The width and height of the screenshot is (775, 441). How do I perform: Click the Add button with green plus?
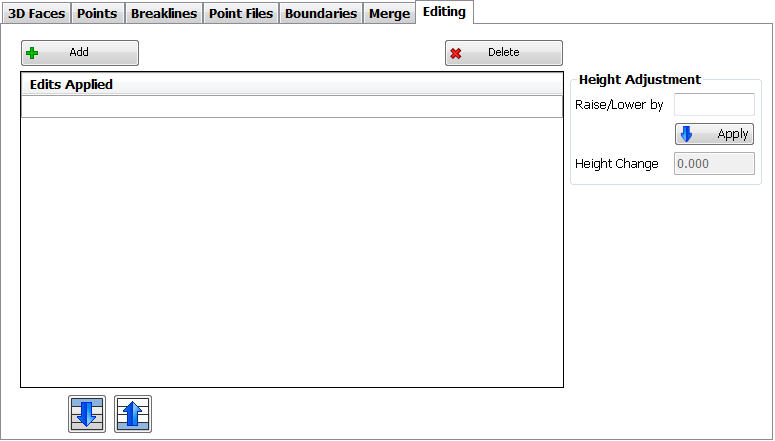(80, 53)
